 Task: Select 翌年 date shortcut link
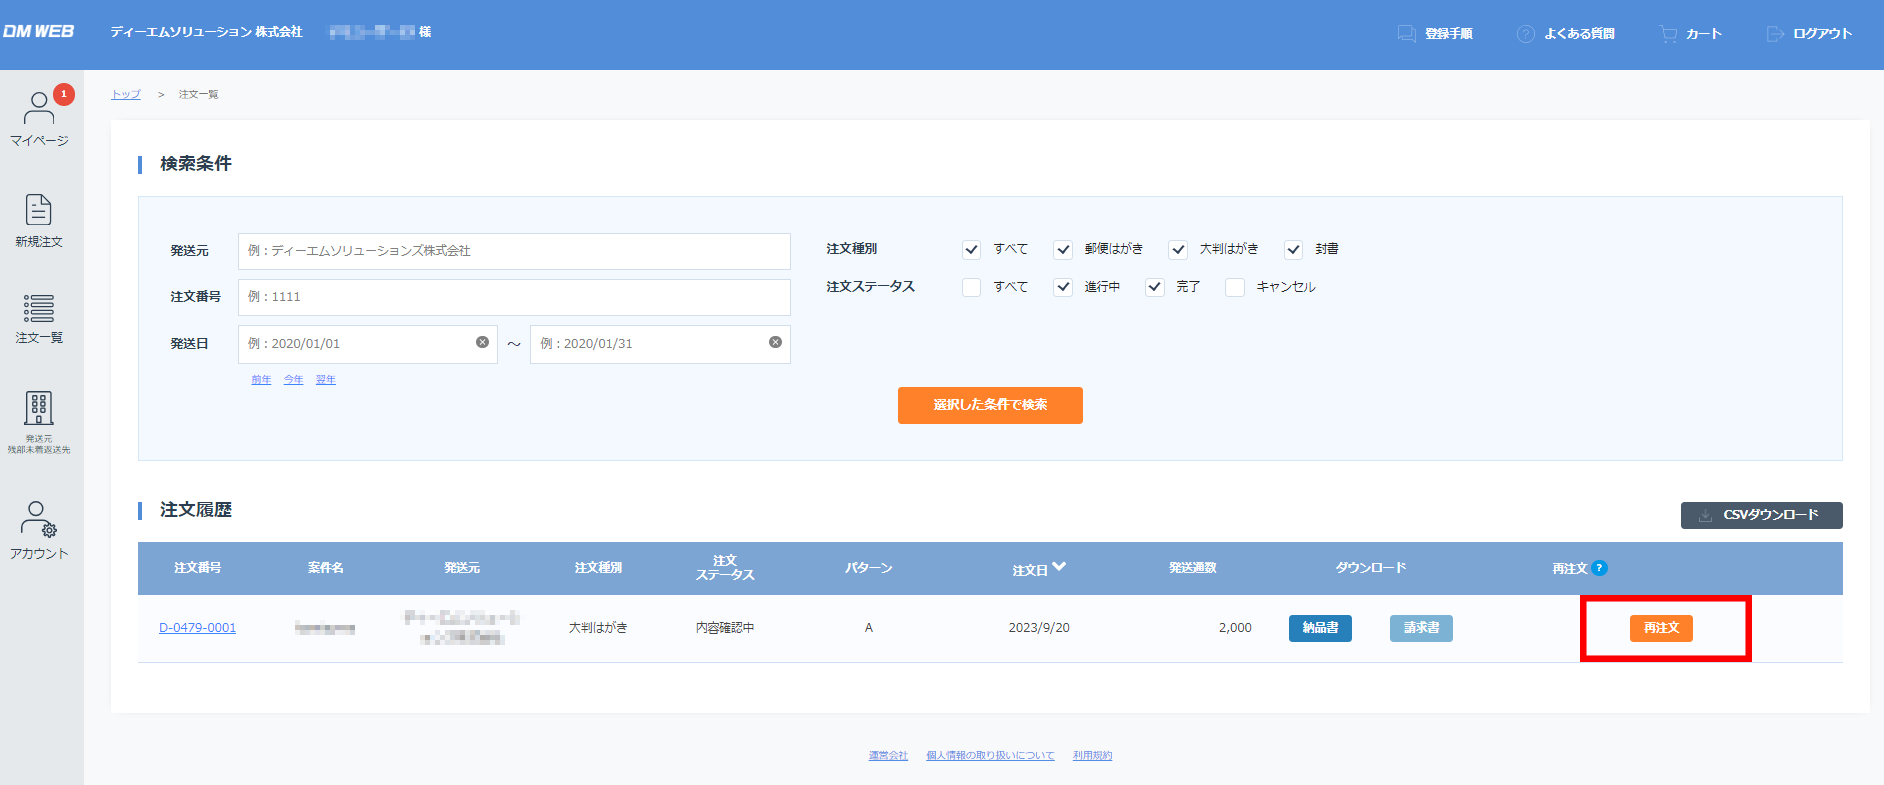click(326, 380)
